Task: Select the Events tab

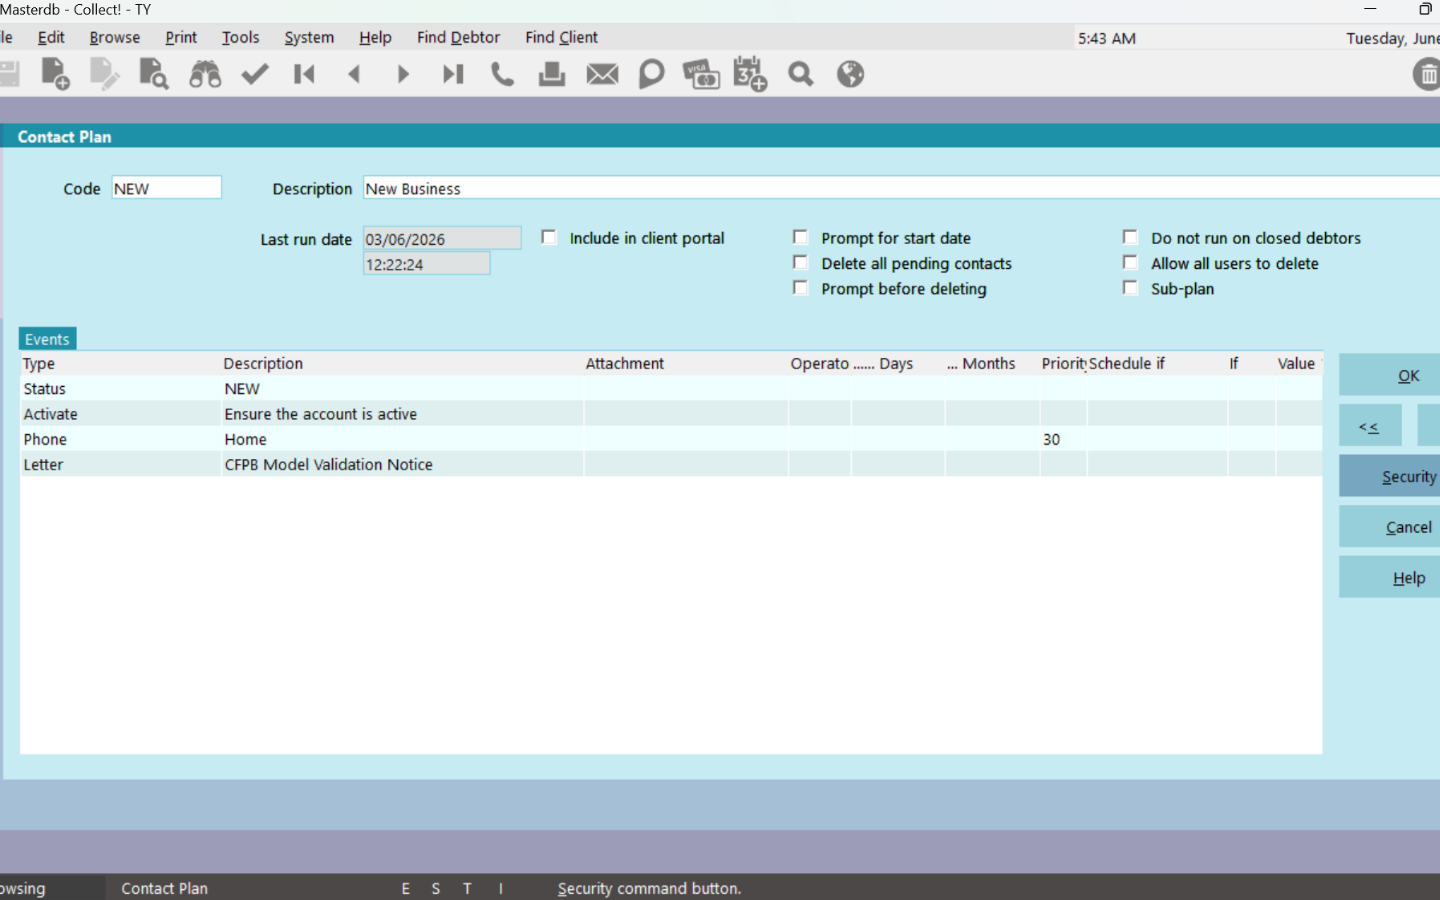Action: click(x=47, y=339)
